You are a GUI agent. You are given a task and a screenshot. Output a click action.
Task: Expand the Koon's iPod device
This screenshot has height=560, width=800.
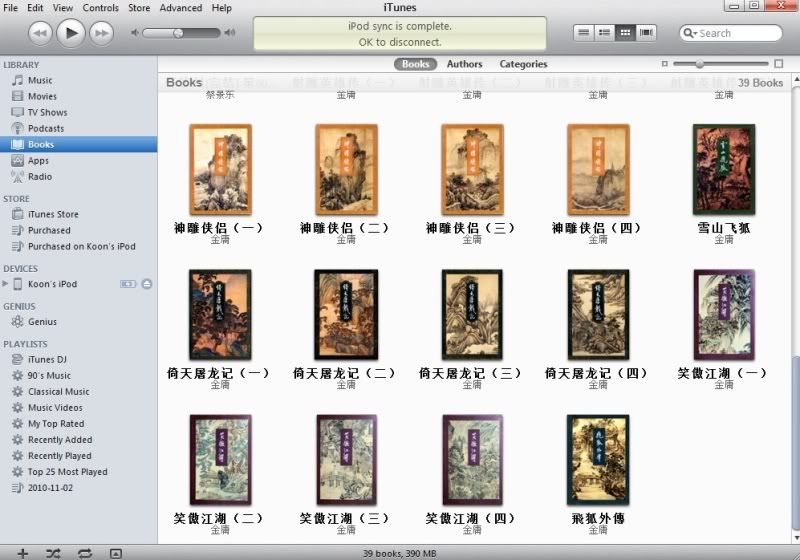[x=6, y=284]
